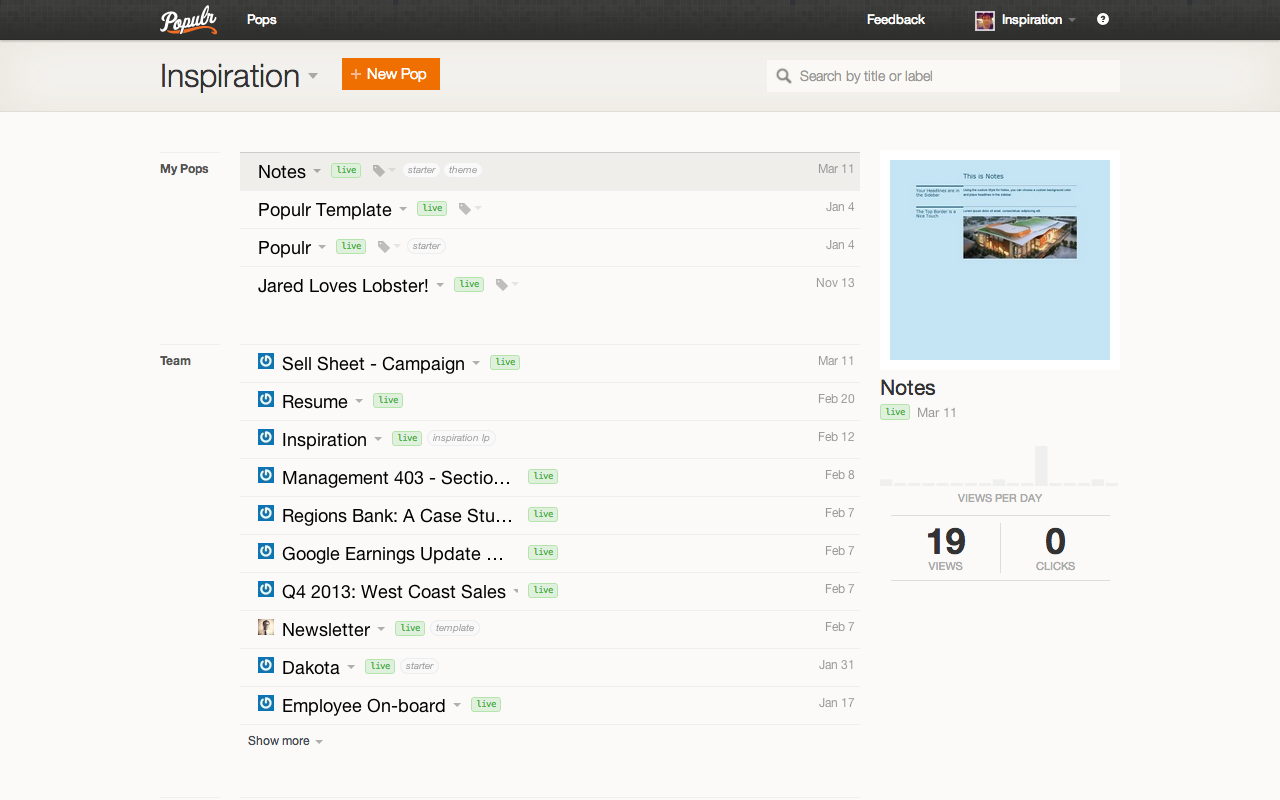Click the 'Team' section heading
This screenshot has height=800, width=1280.
tap(175, 361)
